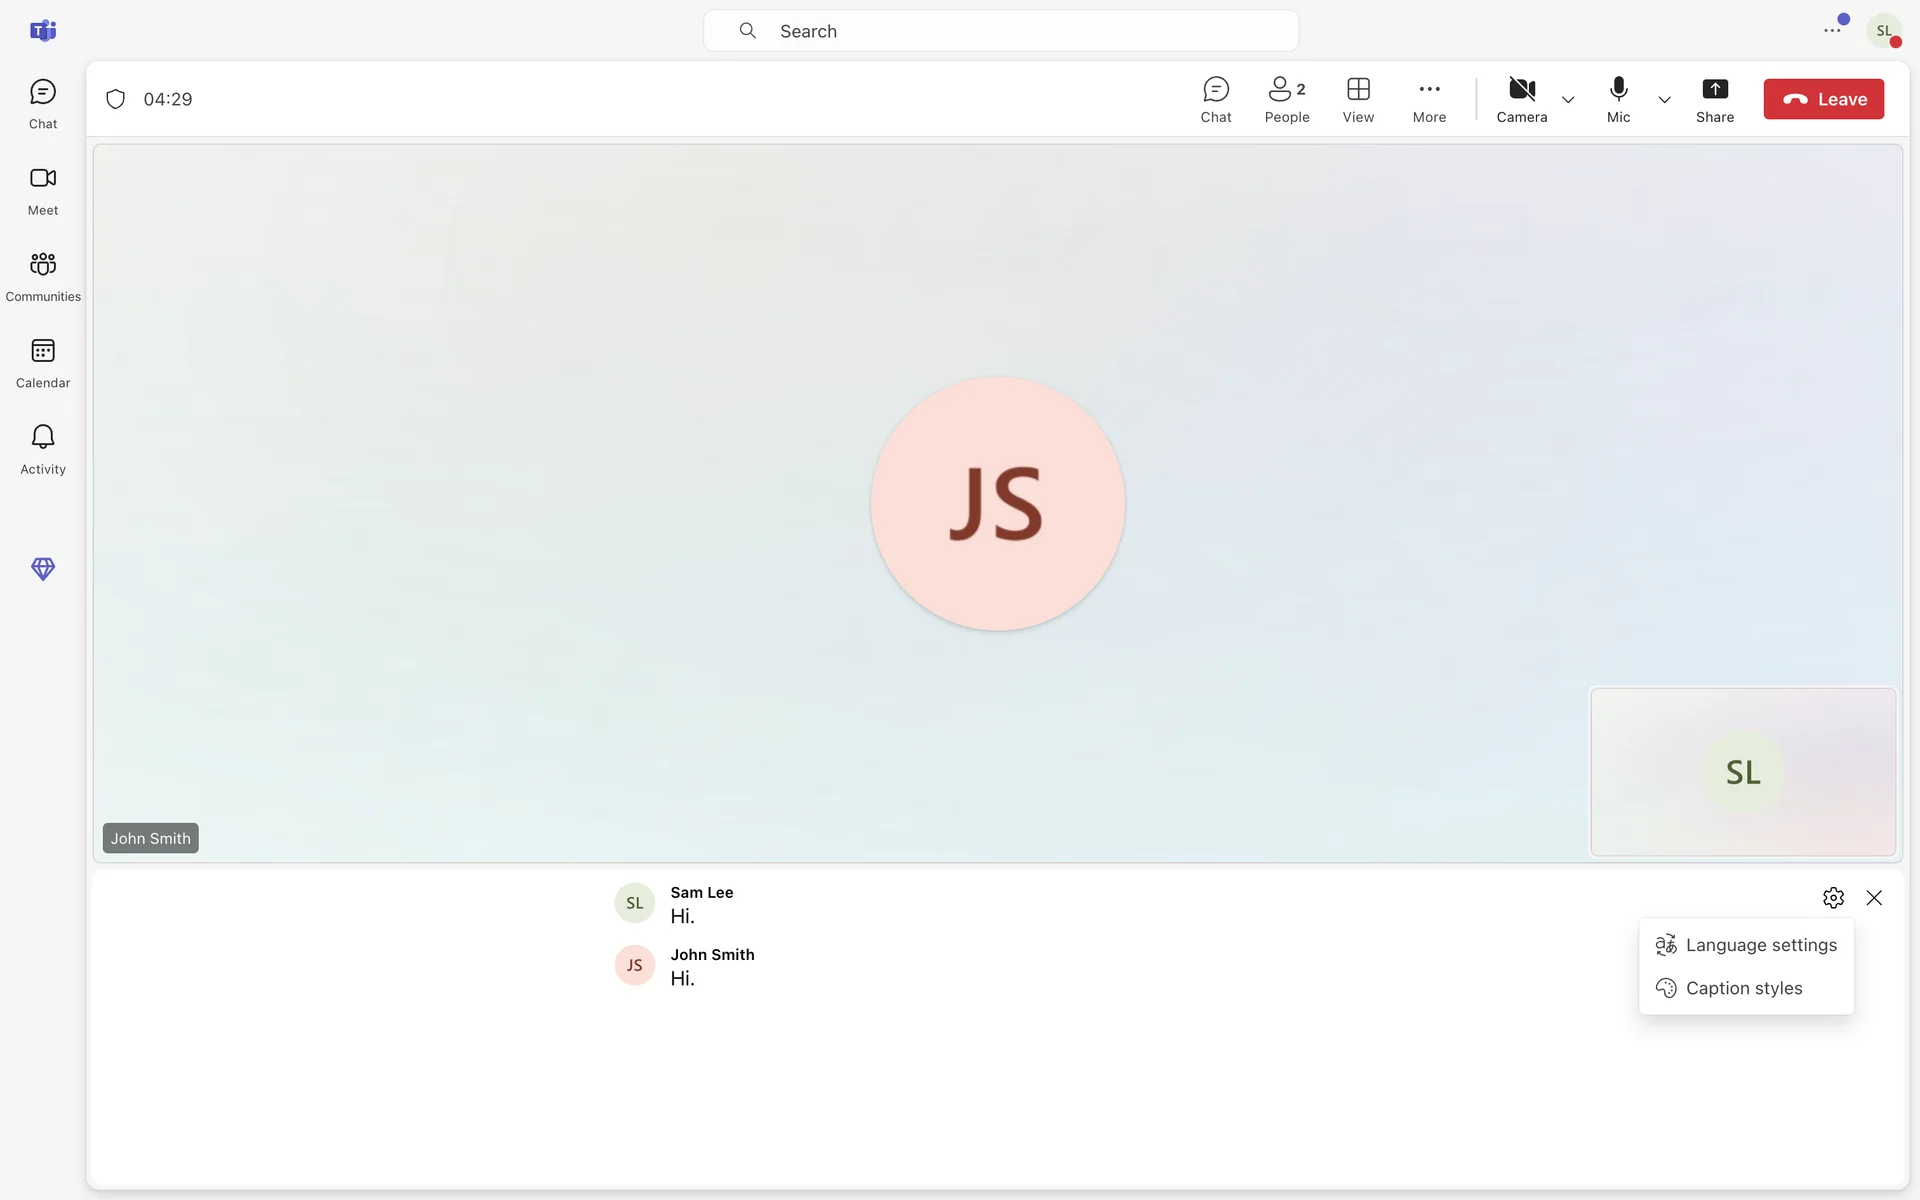Change the meeting View layout
Screen dimensions: 1920x1200
click(x=1357, y=99)
